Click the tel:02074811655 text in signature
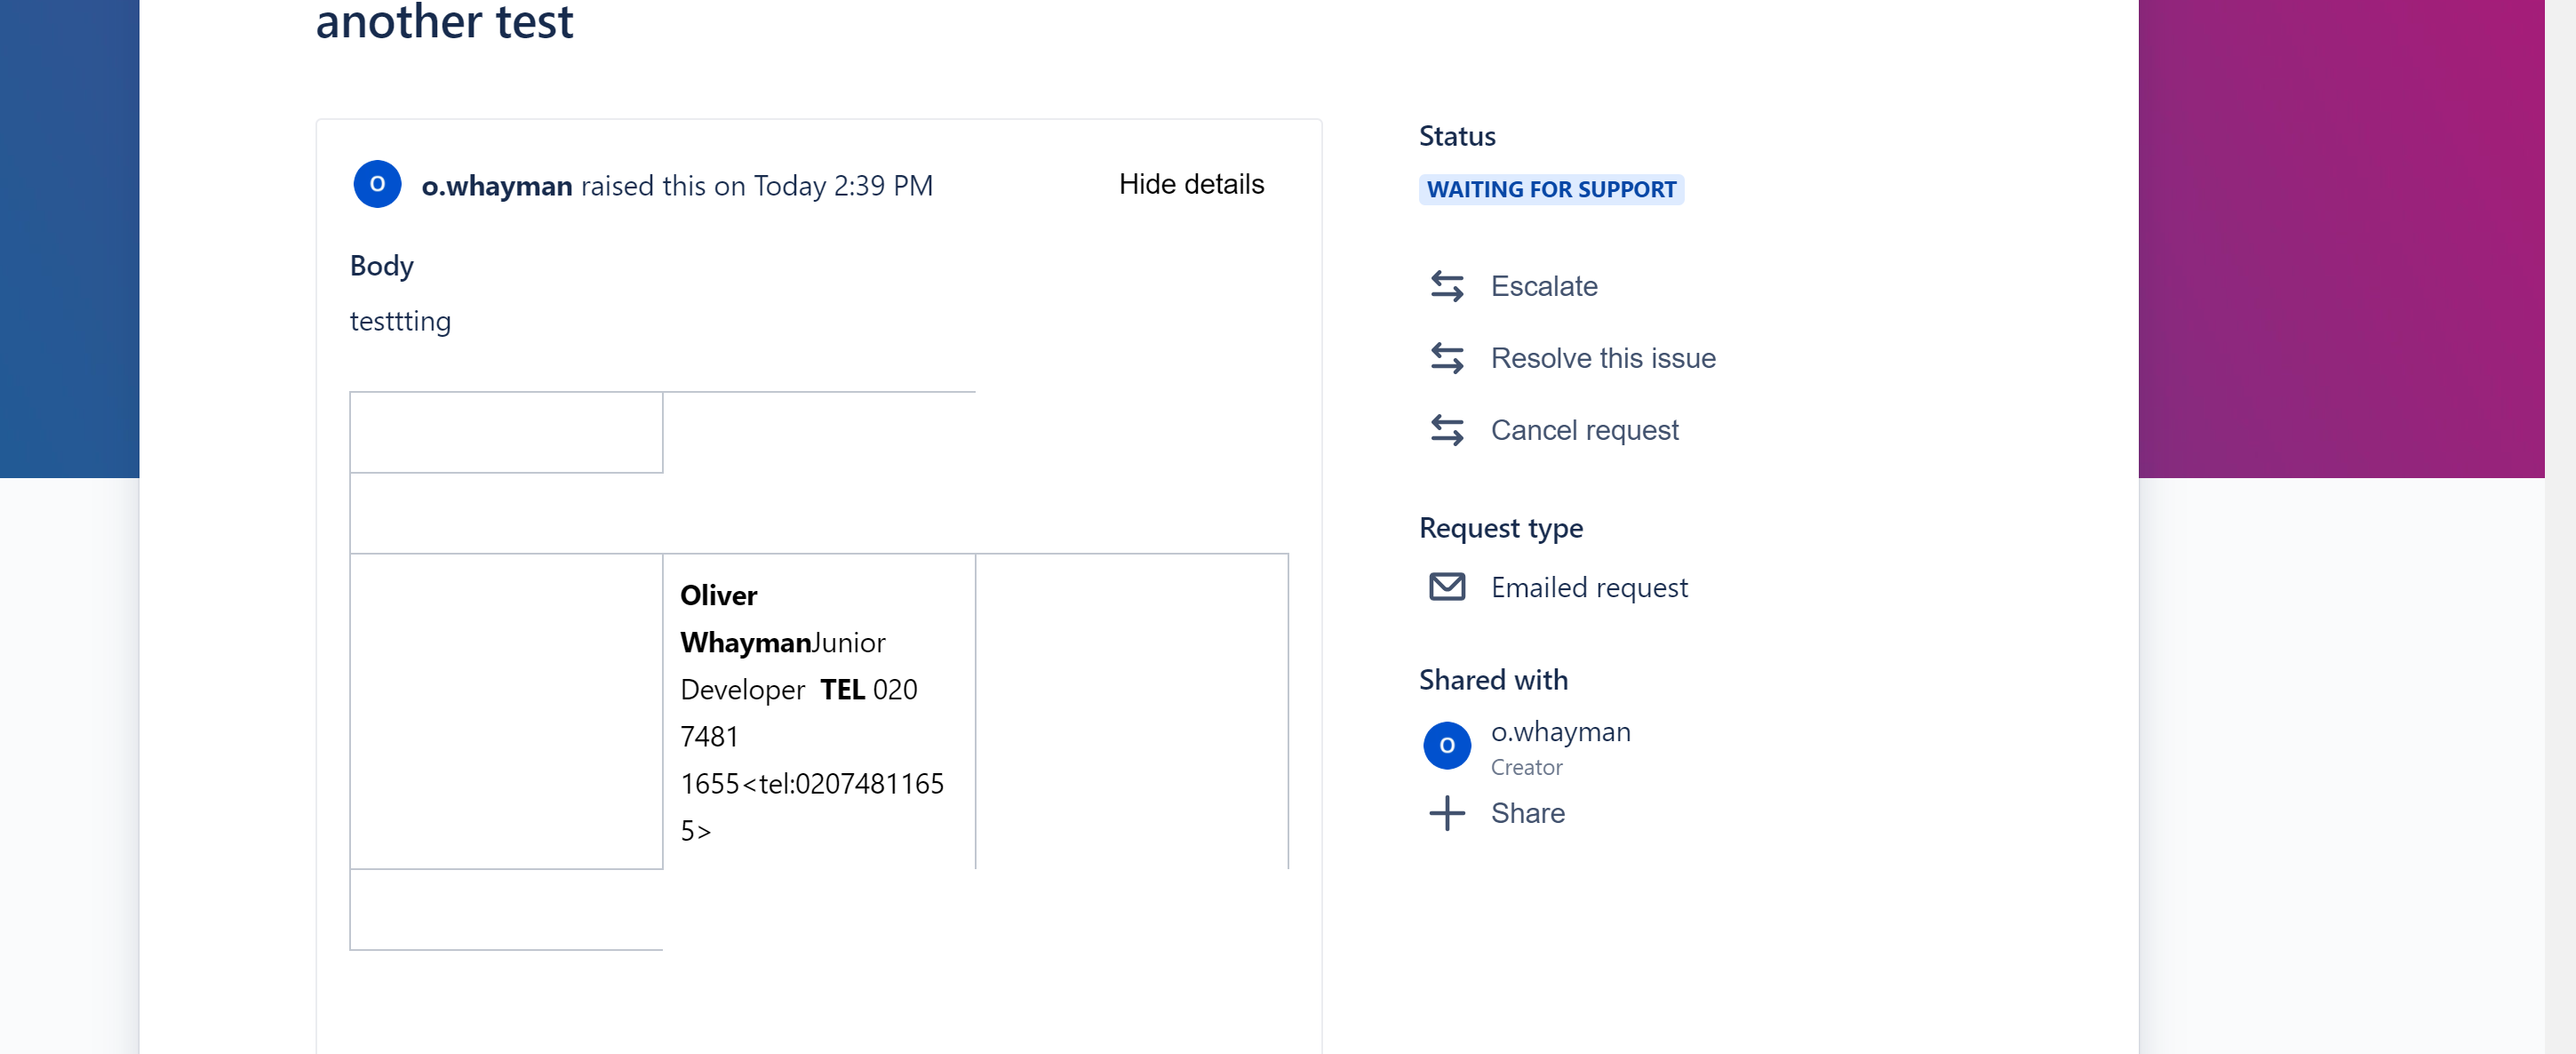The height and width of the screenshot is (1054, 2576). (x=811, y=806)
